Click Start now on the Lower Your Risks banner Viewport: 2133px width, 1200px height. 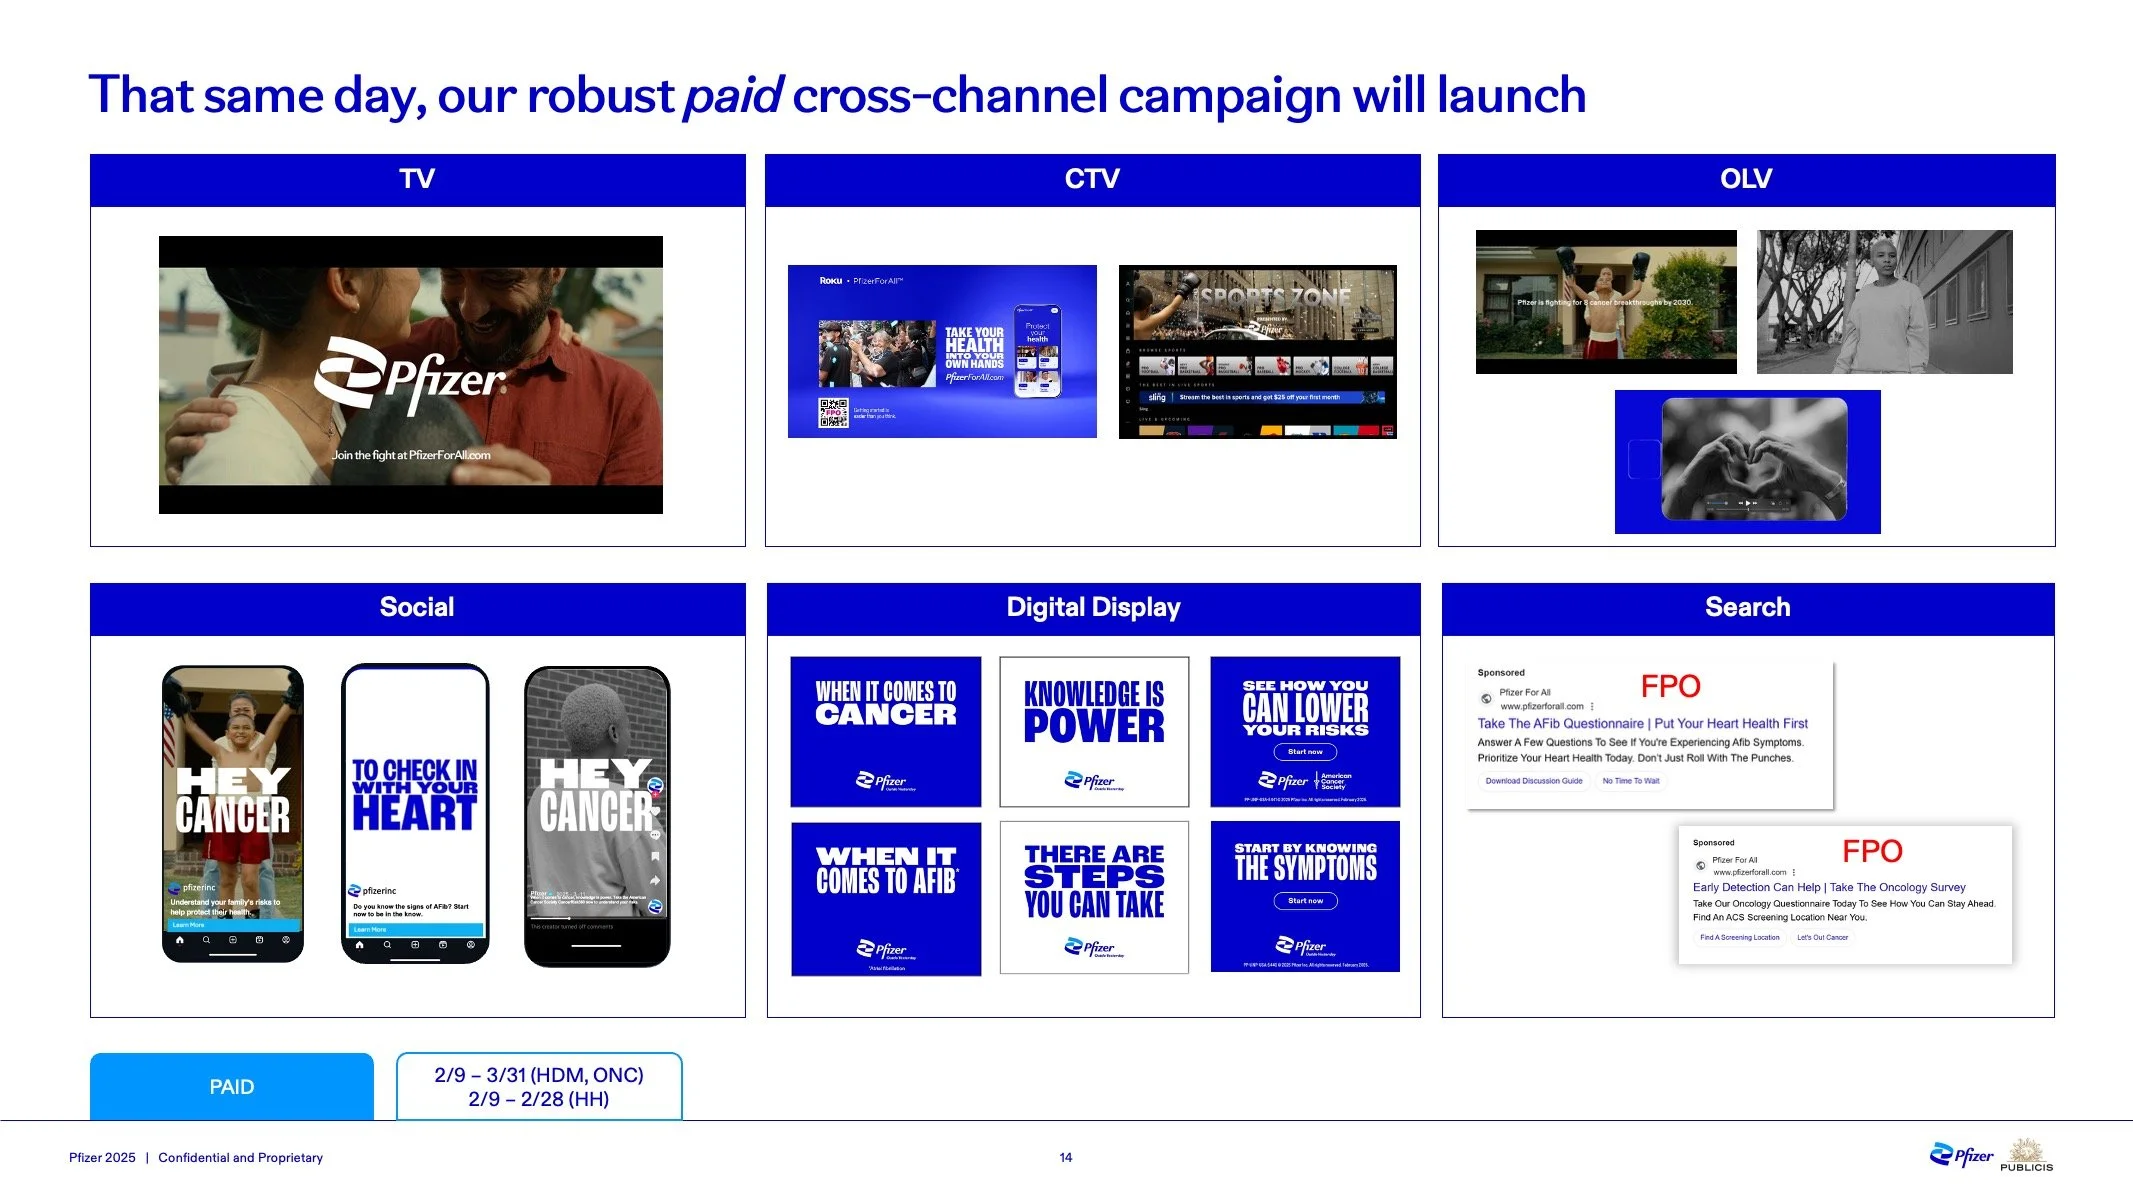click(1305, 752)
